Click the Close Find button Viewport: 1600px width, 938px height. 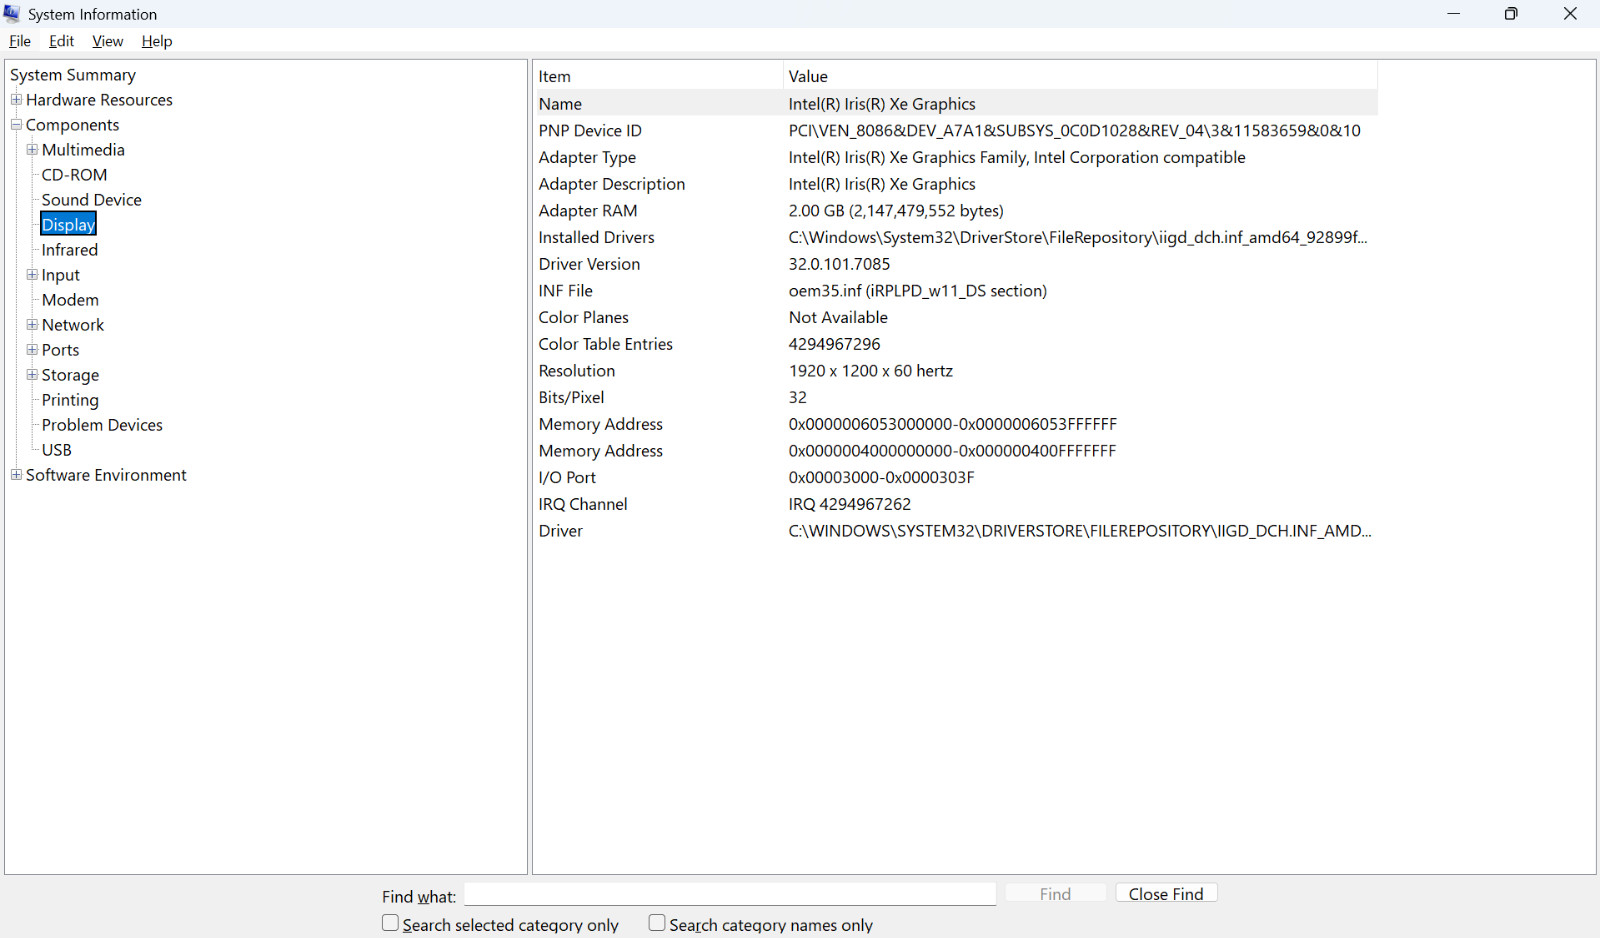click(1166, 894)
